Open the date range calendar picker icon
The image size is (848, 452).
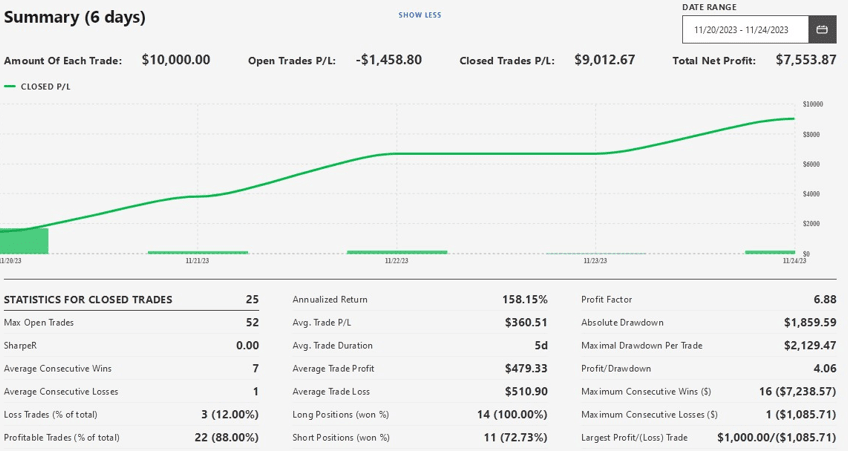822,30
